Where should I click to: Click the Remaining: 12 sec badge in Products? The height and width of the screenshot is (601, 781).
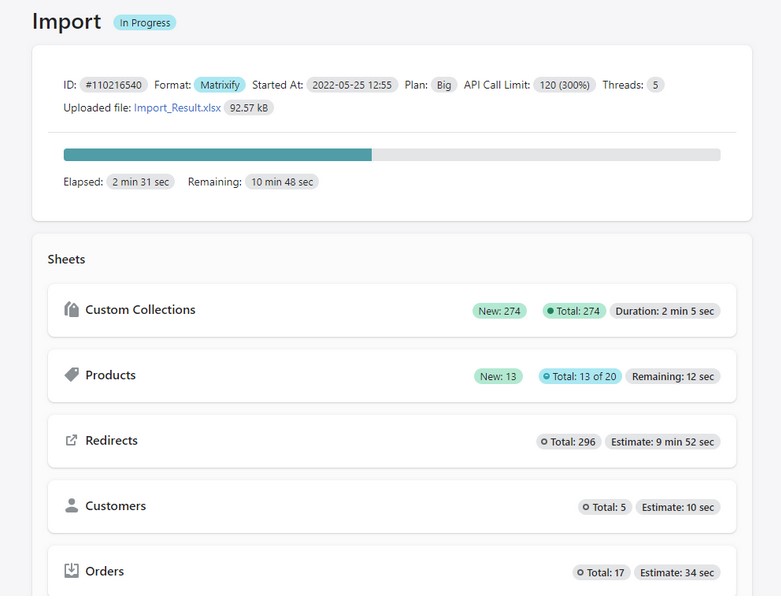pos(673,376)
